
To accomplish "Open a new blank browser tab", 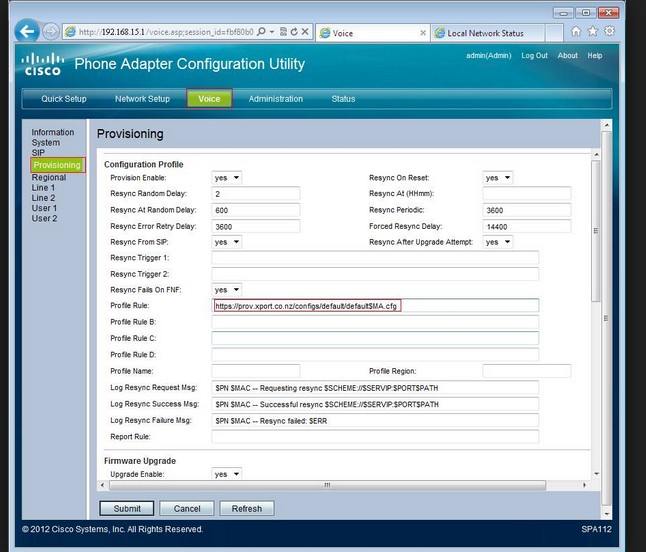I will [554, 33].
